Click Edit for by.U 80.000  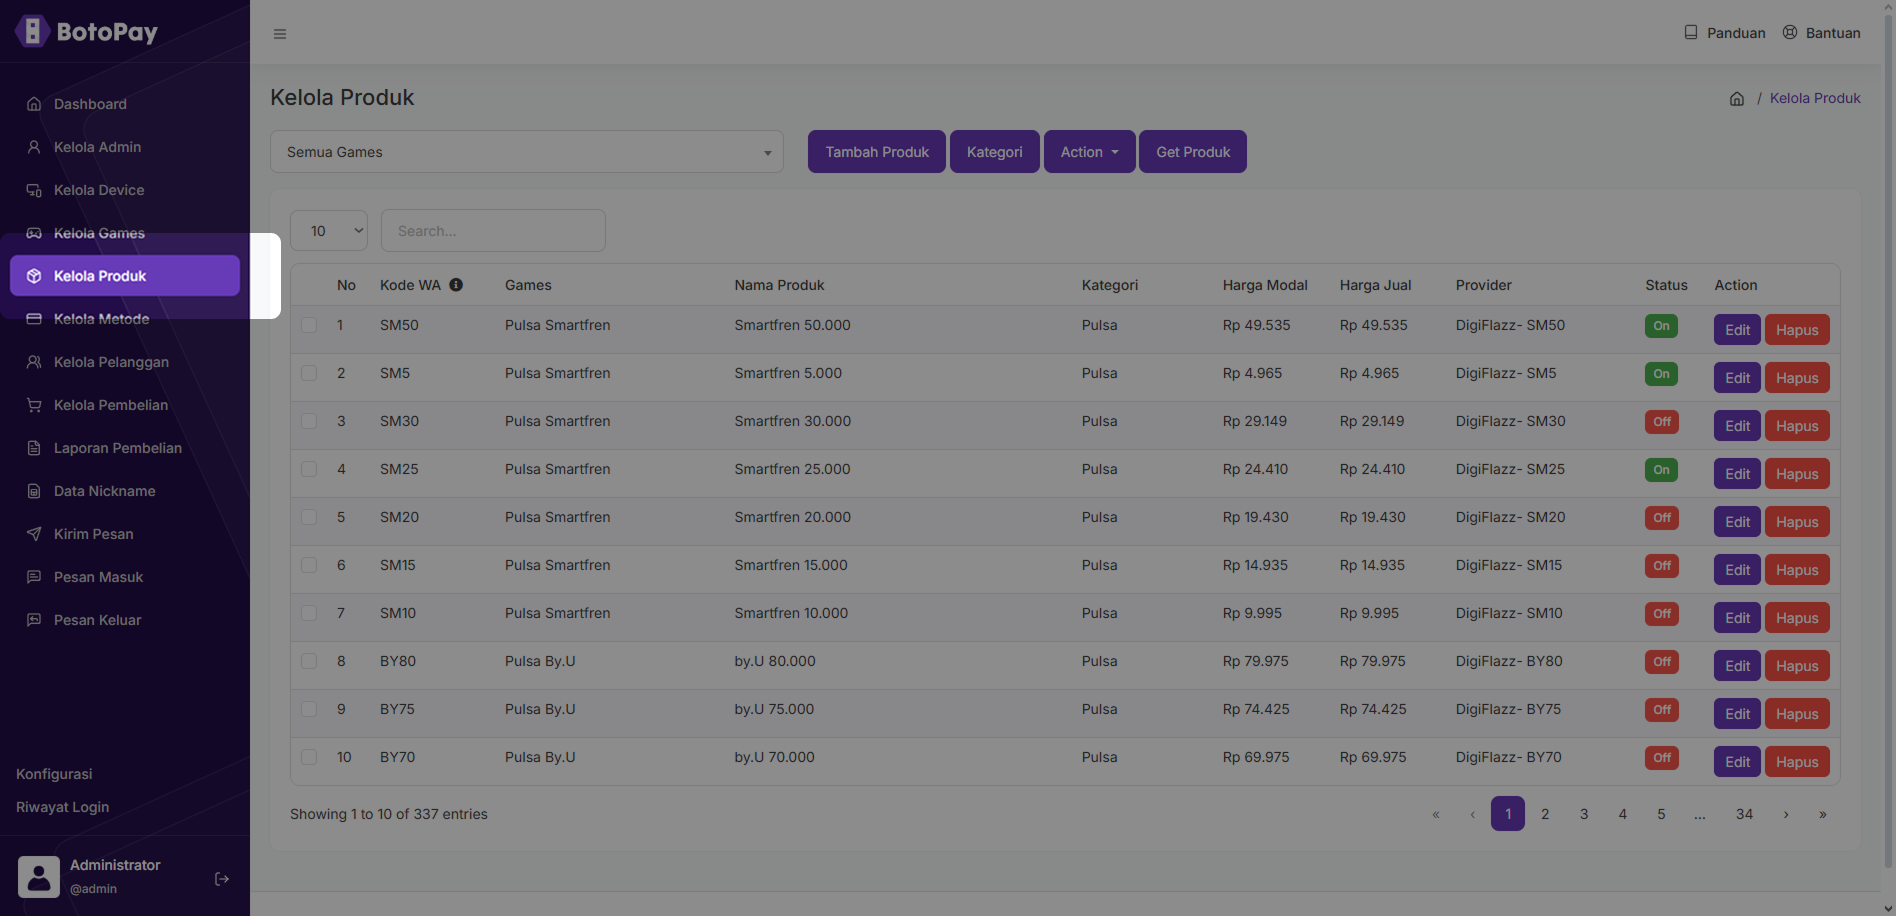click(1737, 666)
